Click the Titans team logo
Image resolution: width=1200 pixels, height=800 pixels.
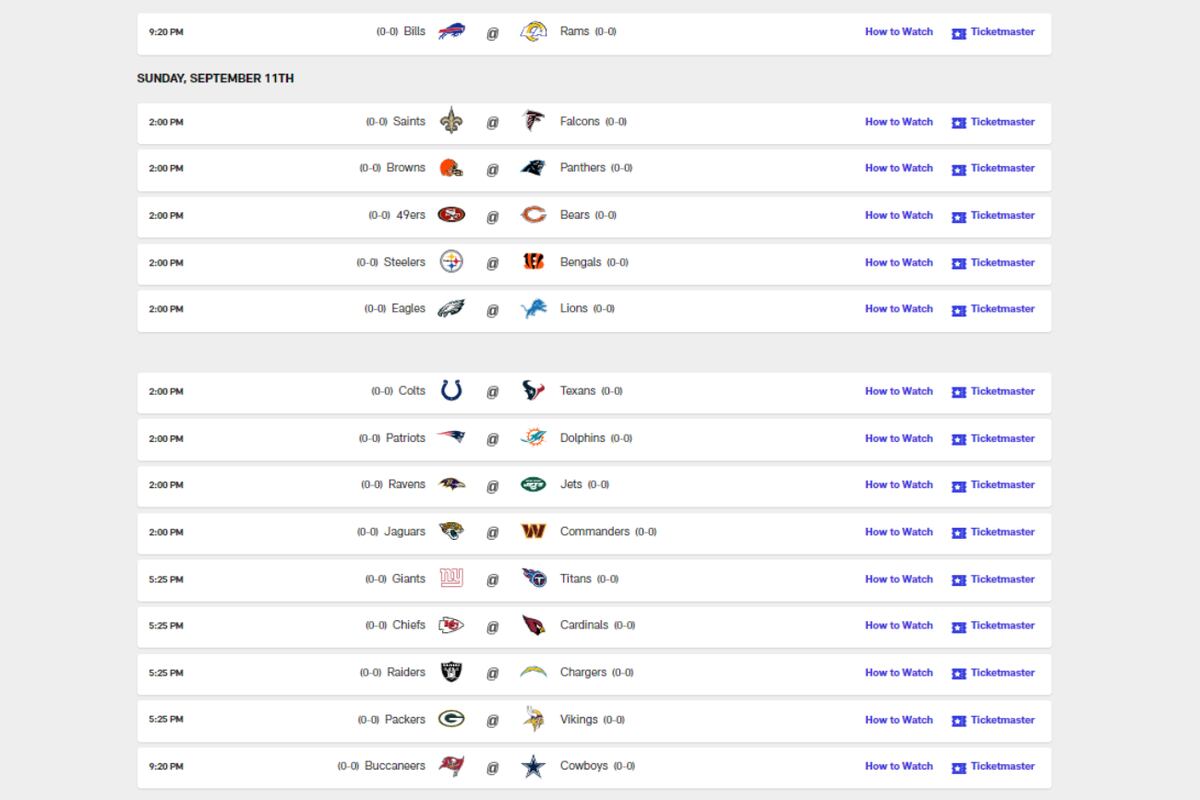[534, 579]
